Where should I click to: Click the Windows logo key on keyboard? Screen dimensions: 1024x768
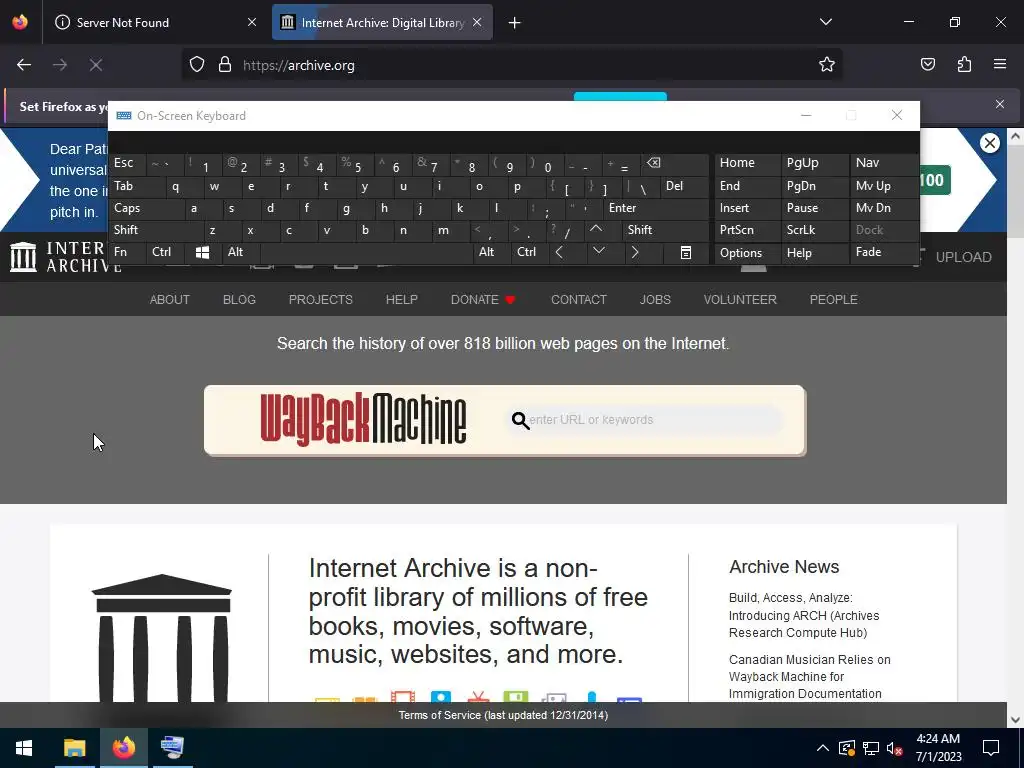click(x=202, y=253)
